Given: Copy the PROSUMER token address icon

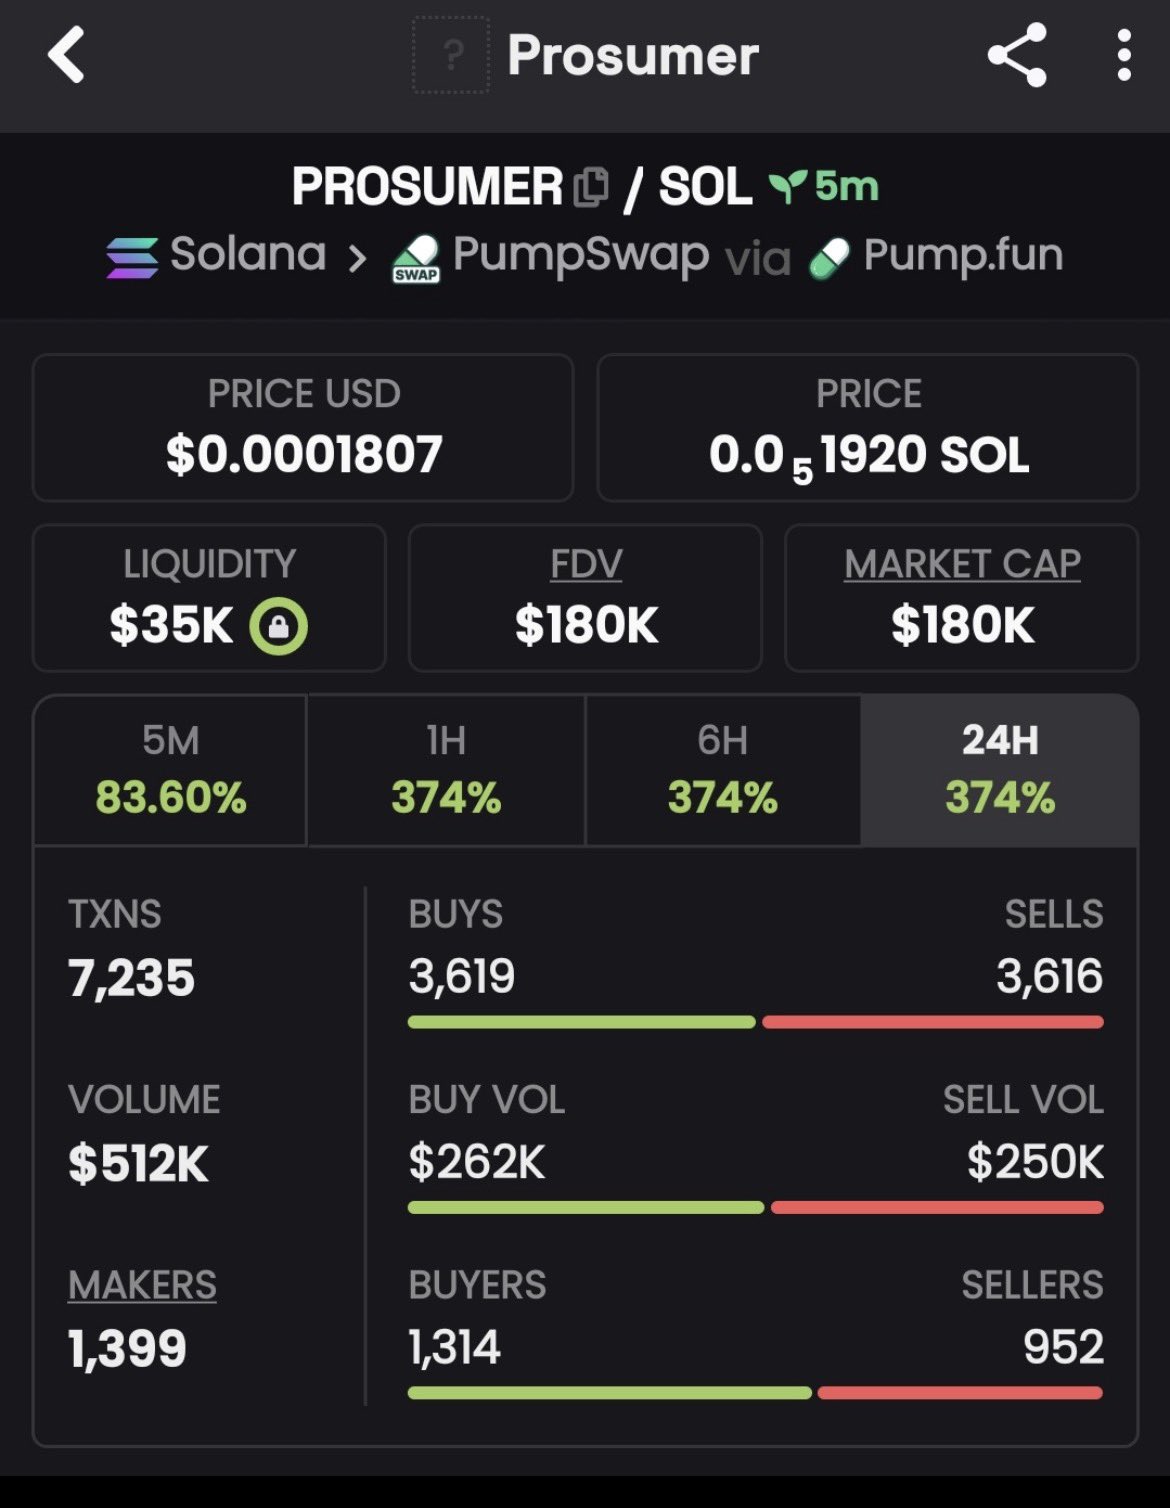Looking at the screenshot, I should tap(591, 187).
